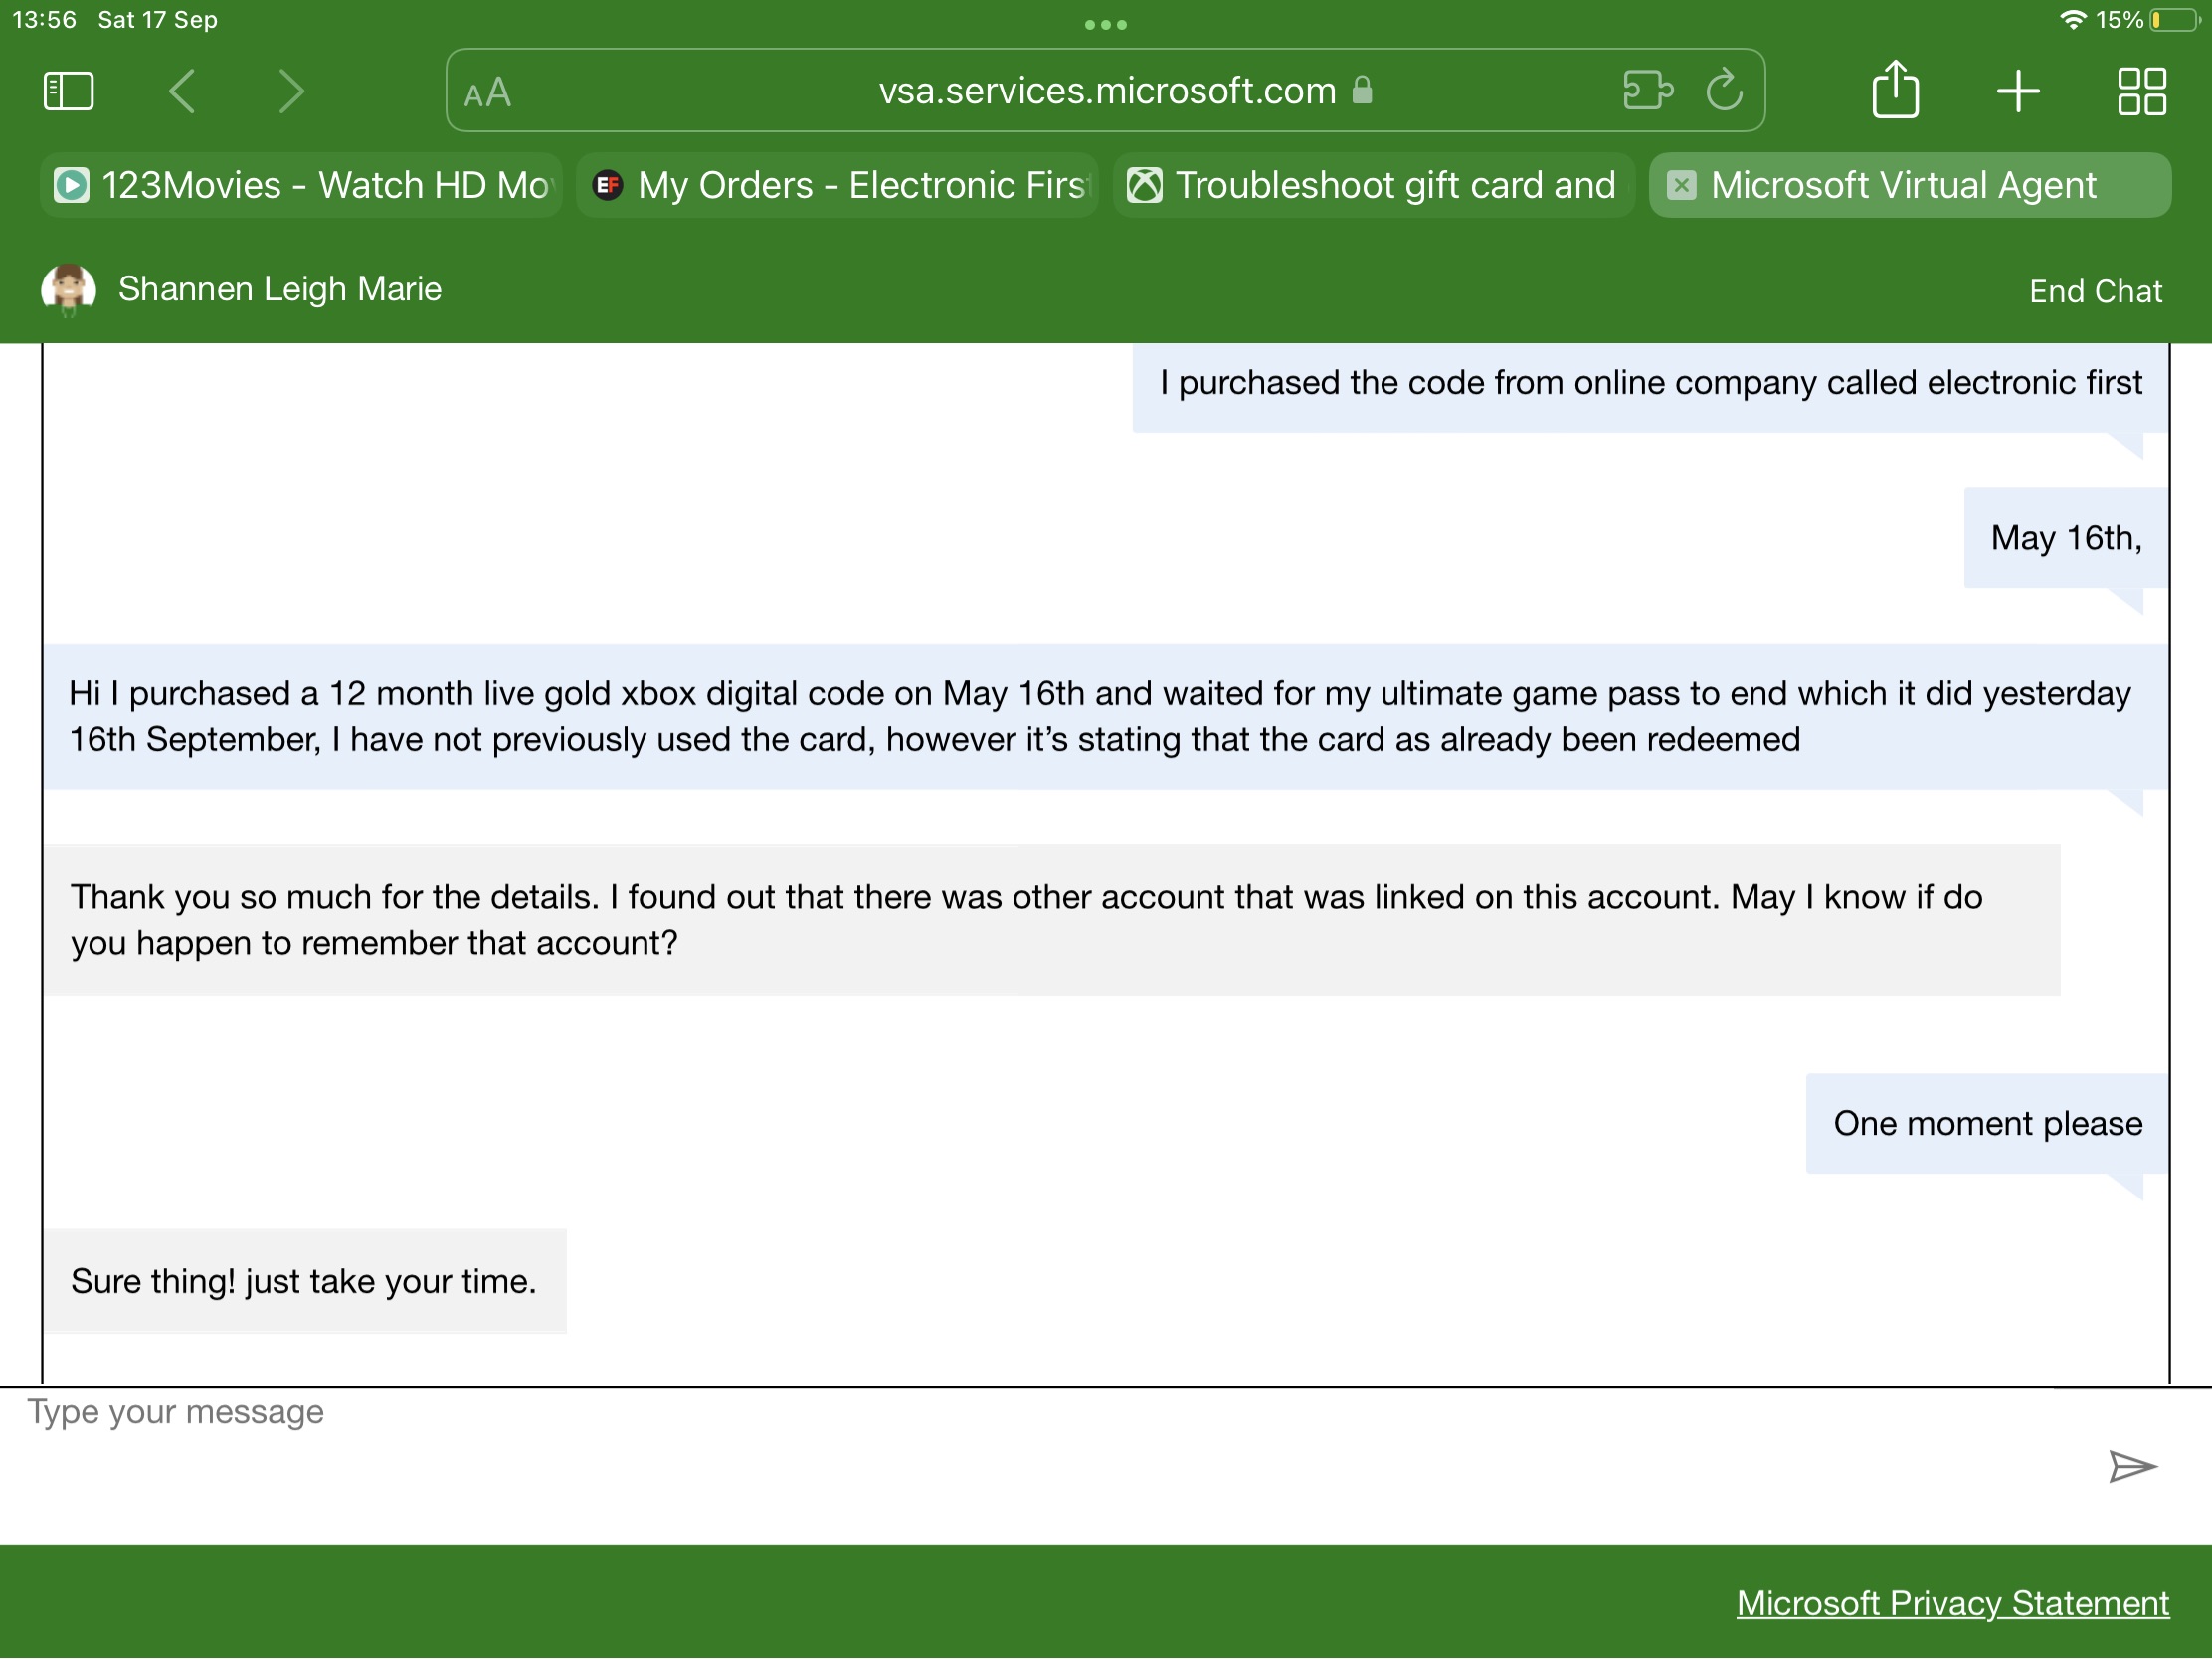2212x1659 pixels.
Task: Click the share/export icon
Action: (1895, 91)
